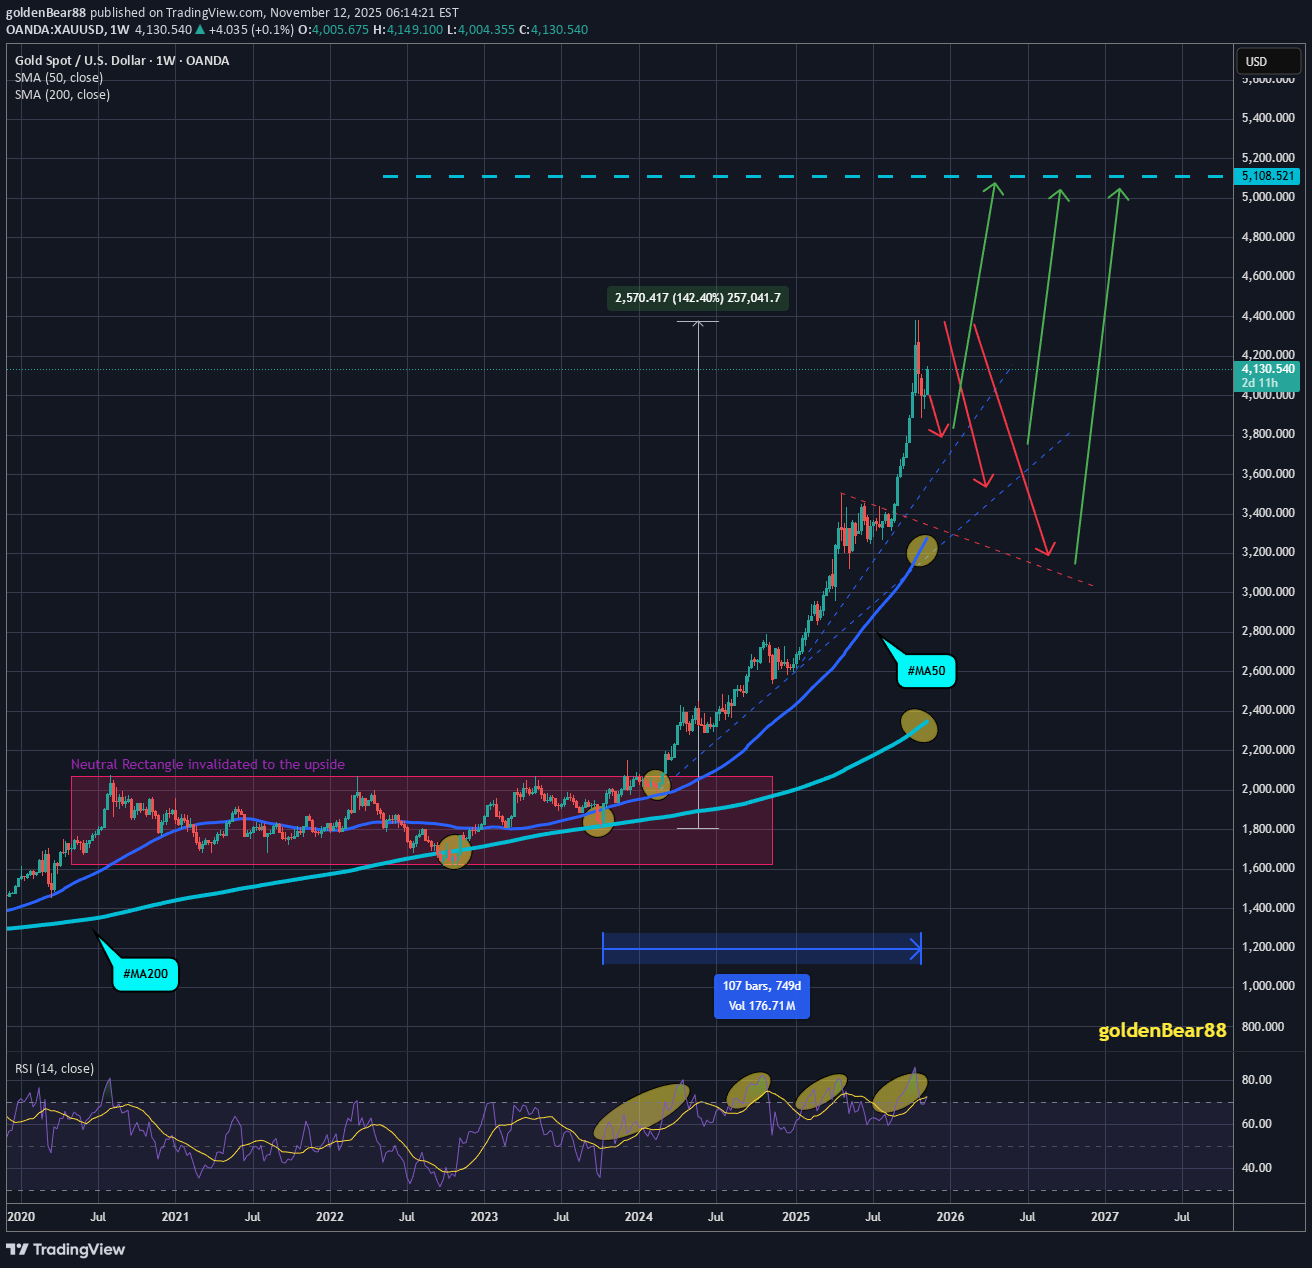Toggle visibility of RSI (14, close)
This screenshot has width=1312, height=1268.
54,1068
